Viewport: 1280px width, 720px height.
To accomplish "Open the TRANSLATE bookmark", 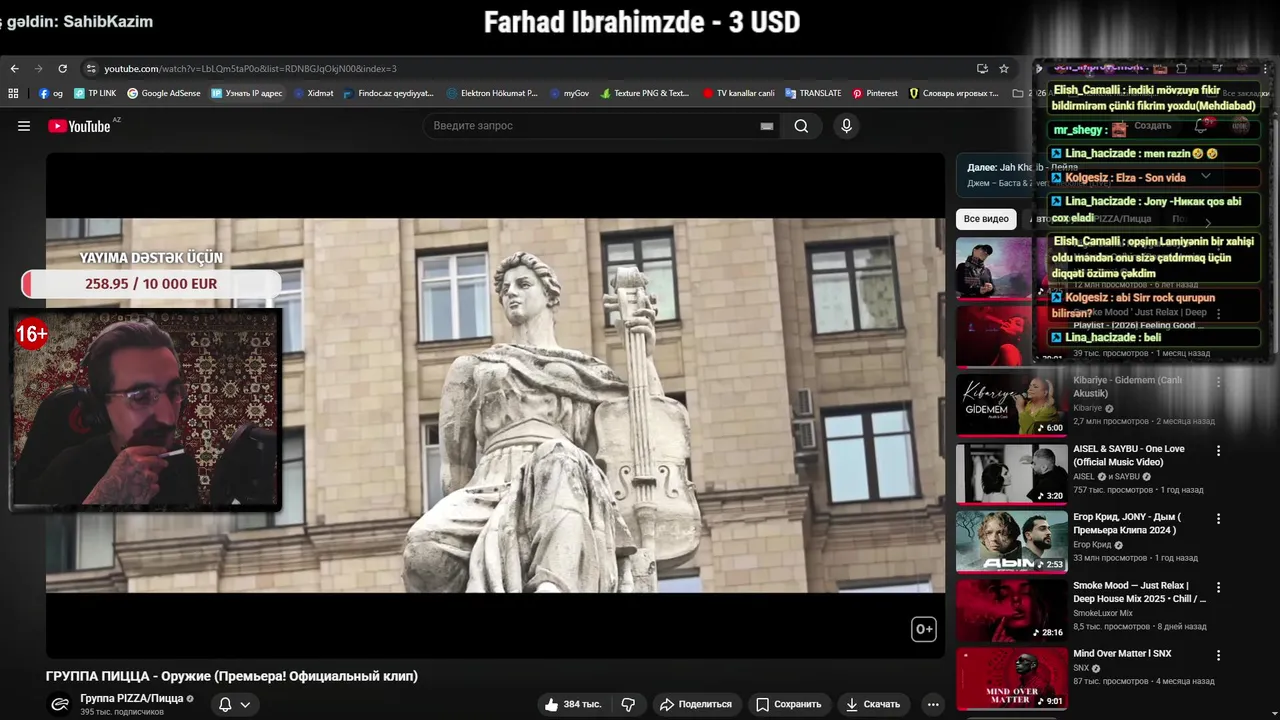I will (x=814, y=93).
